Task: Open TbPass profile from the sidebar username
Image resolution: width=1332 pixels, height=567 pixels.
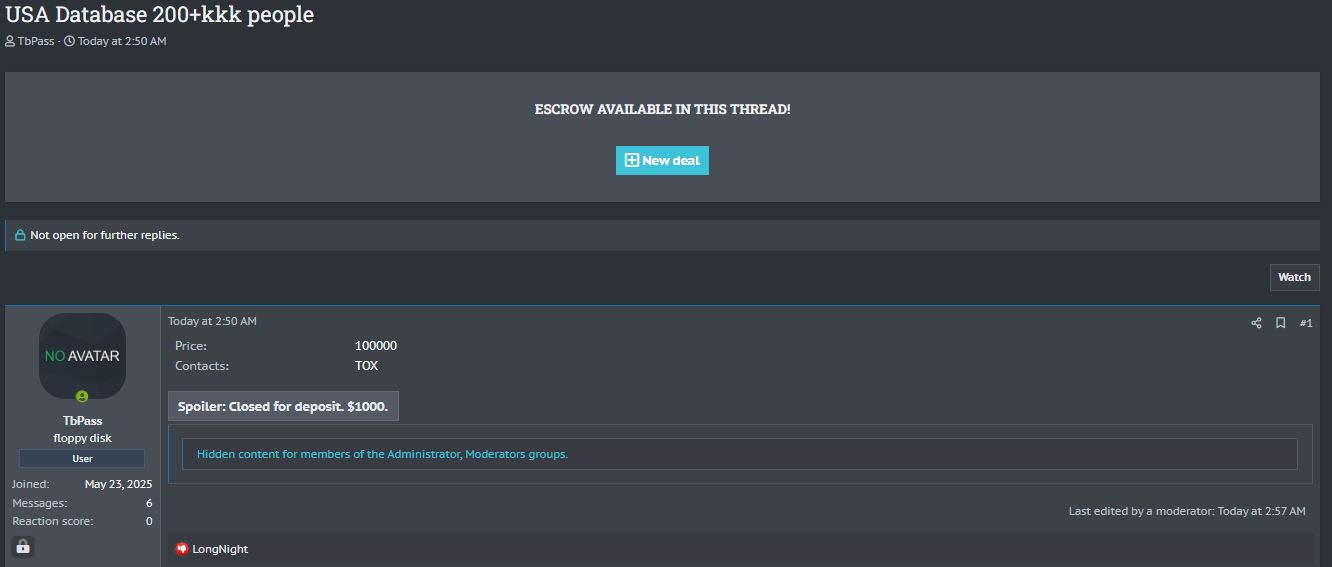Action: pos(82,421)
